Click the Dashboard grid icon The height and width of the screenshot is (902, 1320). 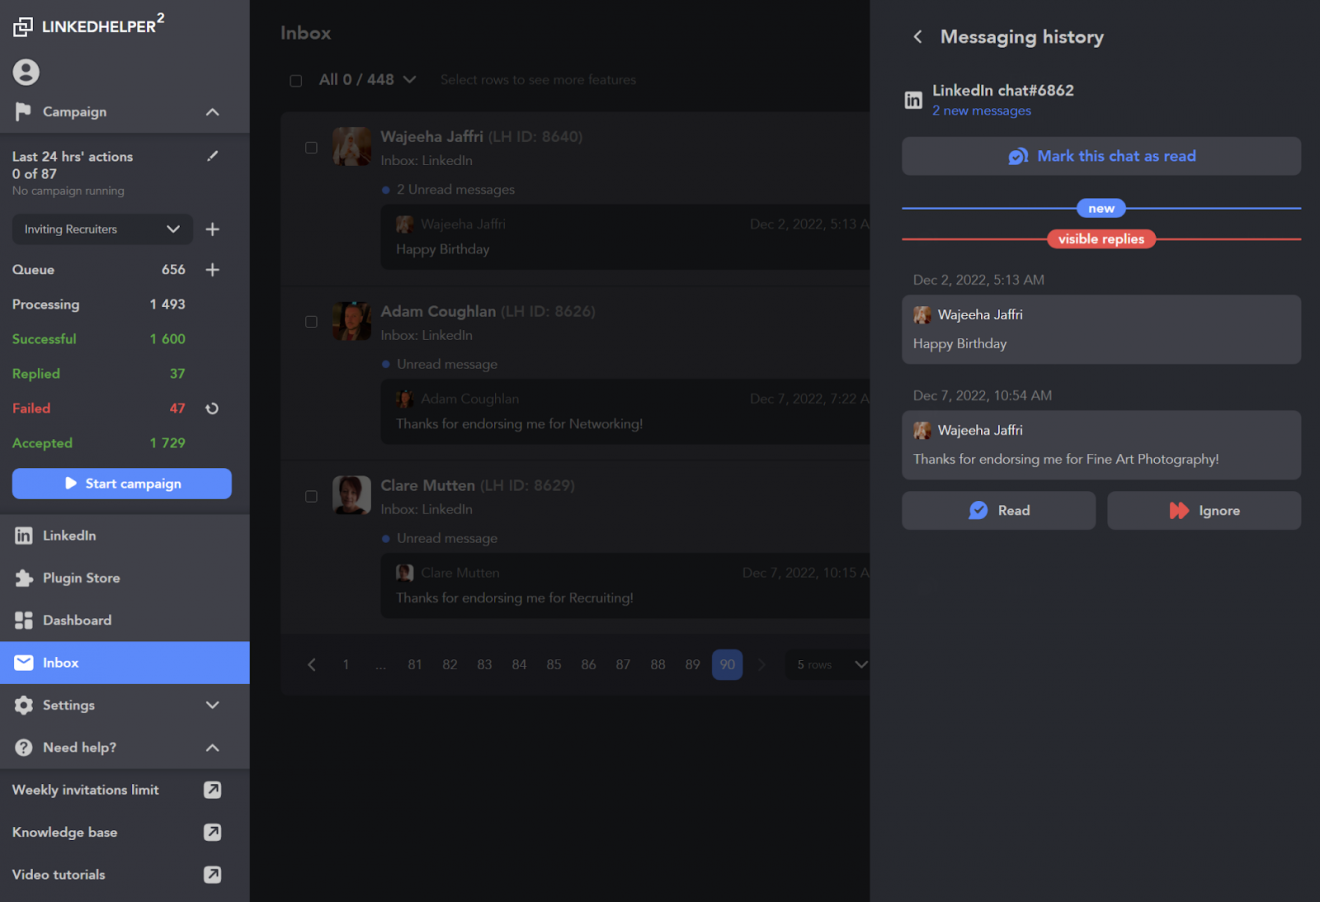click(23, 620)
